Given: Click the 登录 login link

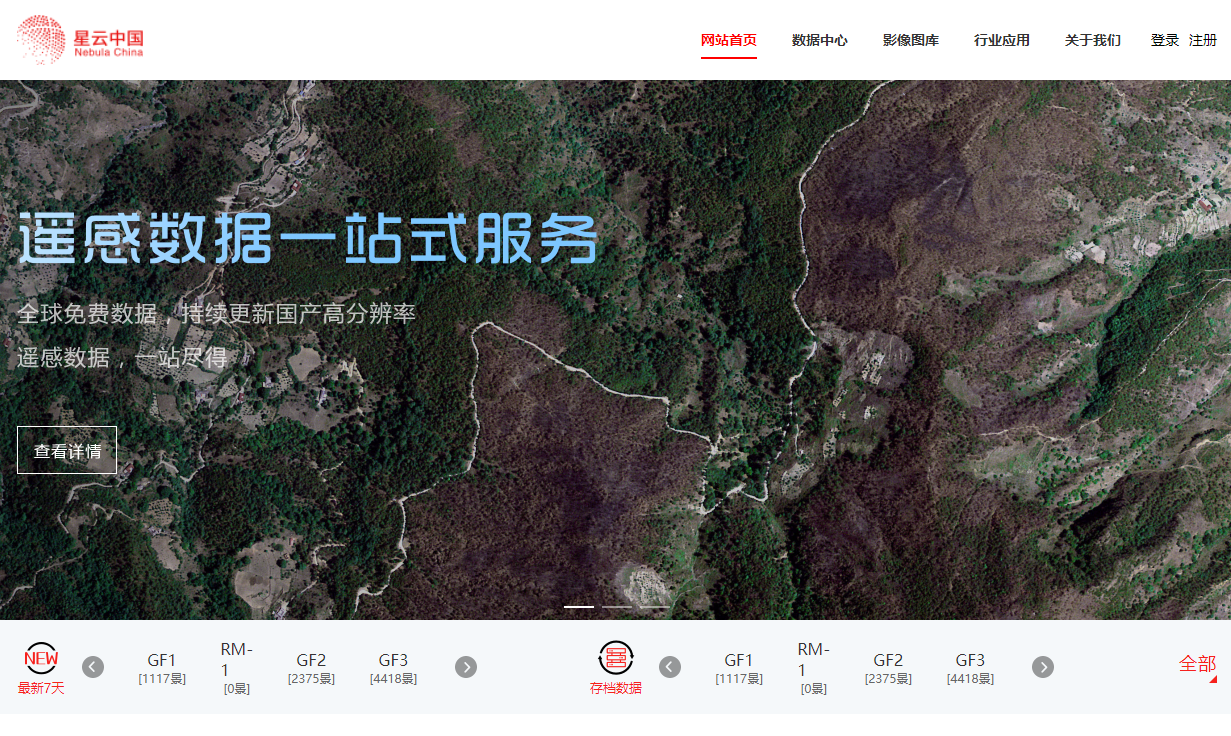Looking at the screenshot, I should (1164, 41).
